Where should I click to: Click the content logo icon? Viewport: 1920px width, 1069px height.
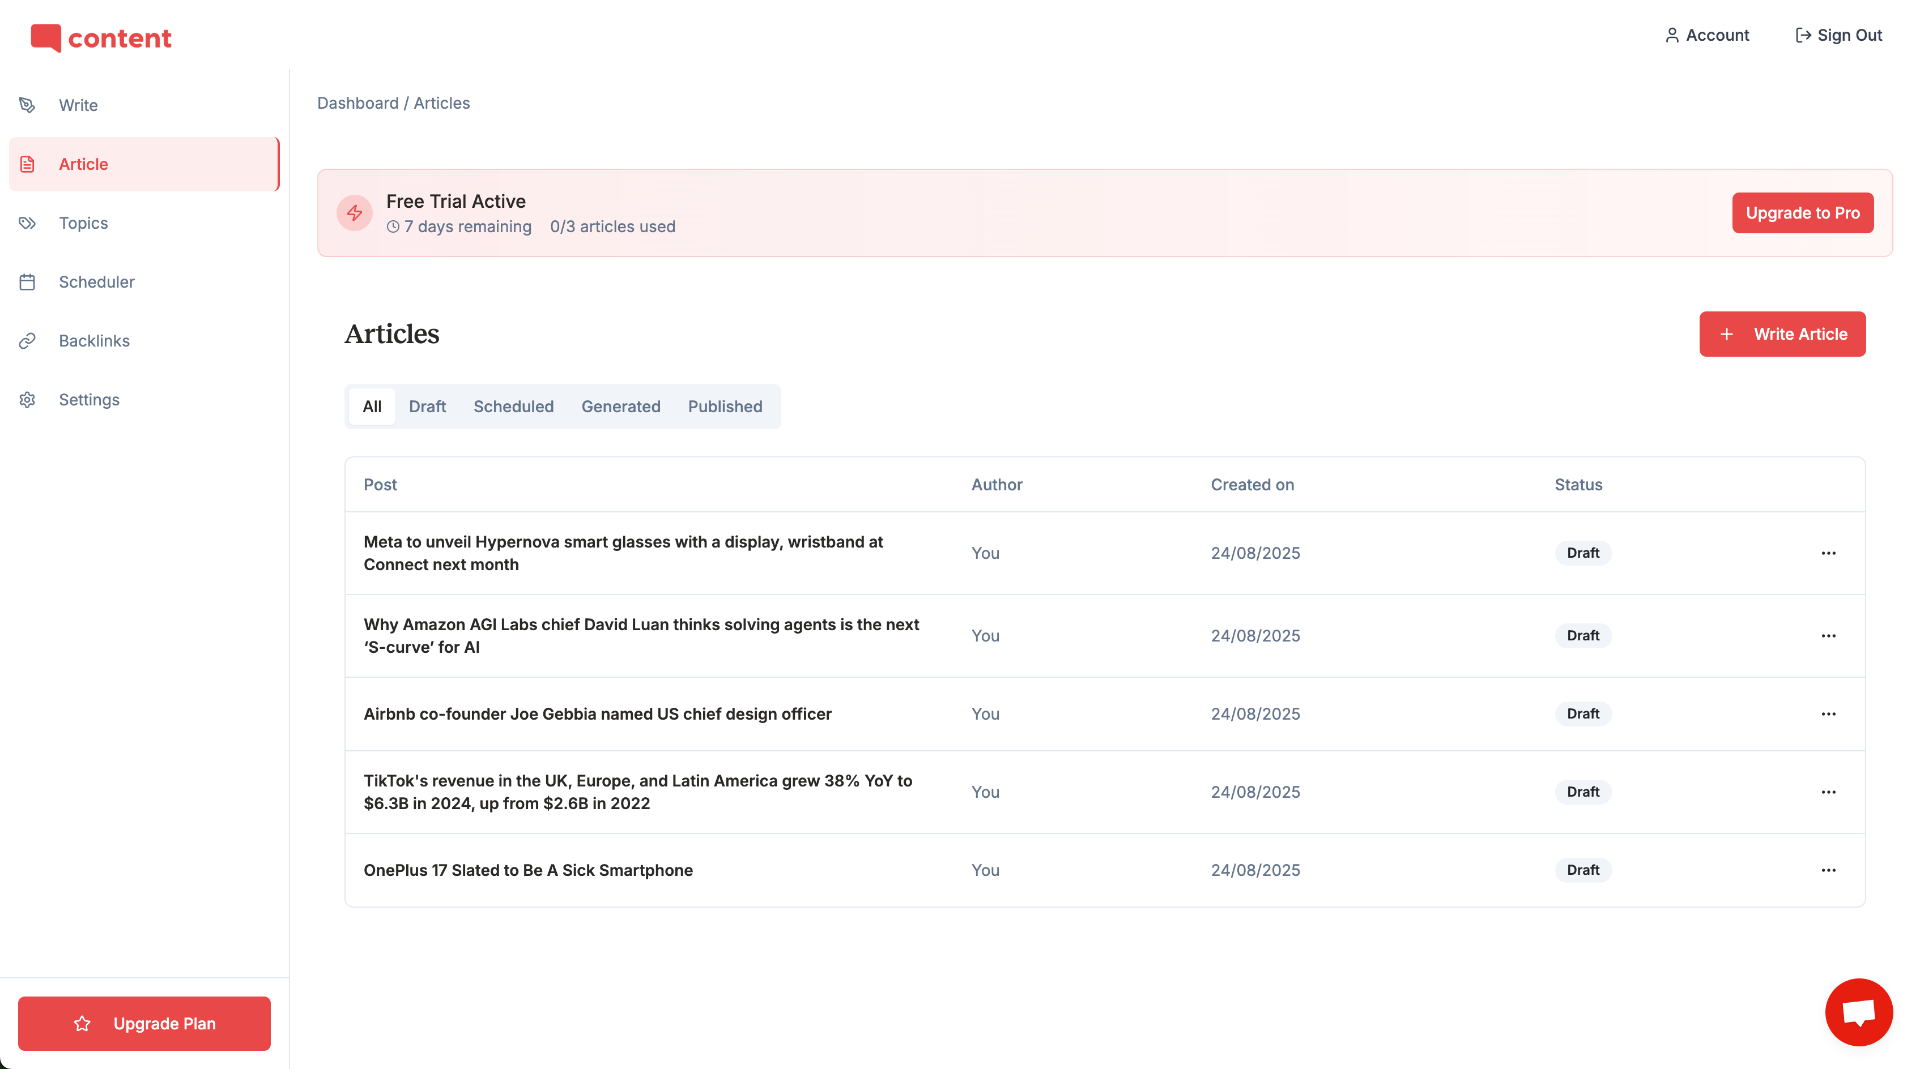(46, 38)
